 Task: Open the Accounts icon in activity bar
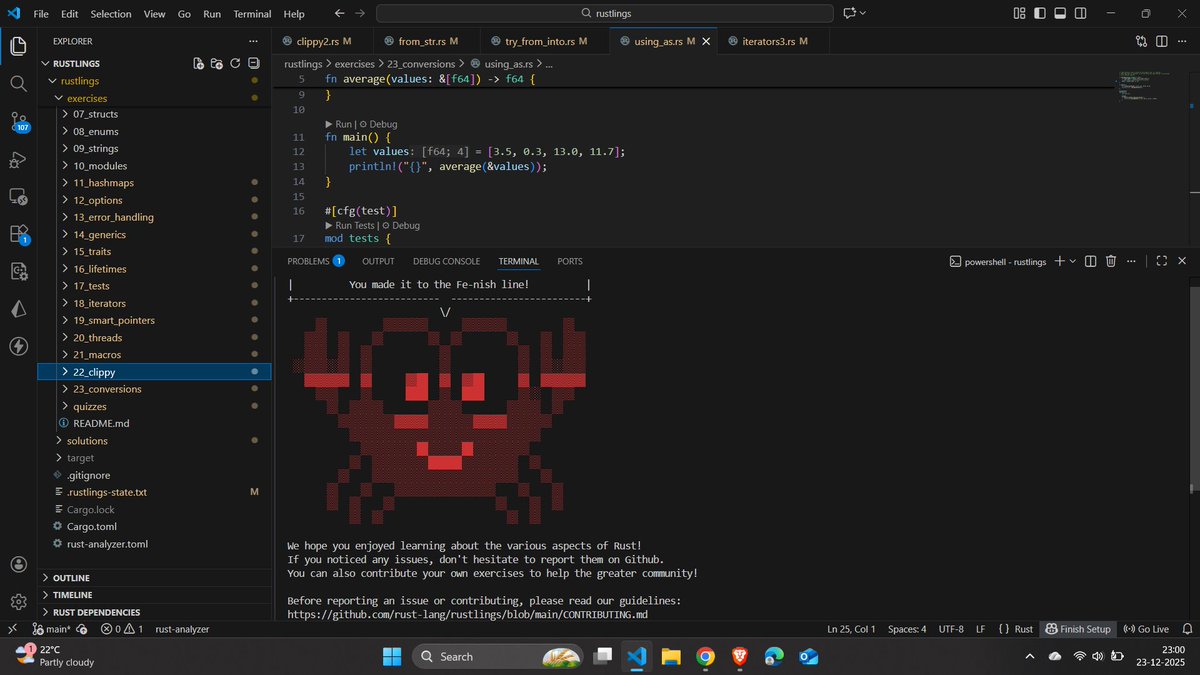tap(18, 564)
